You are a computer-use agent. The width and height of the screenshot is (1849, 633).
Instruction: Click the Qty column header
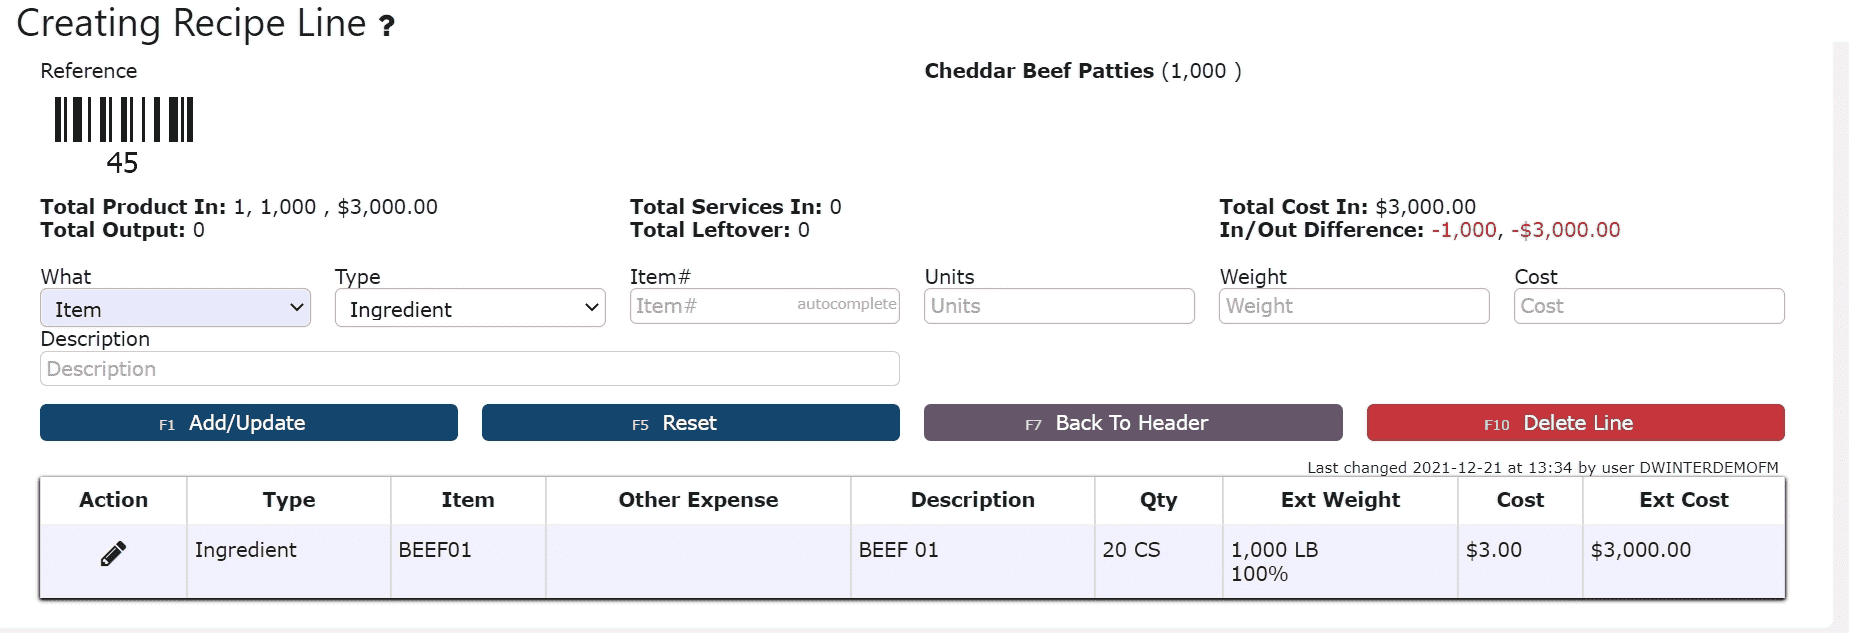(x=1159, y=500)
